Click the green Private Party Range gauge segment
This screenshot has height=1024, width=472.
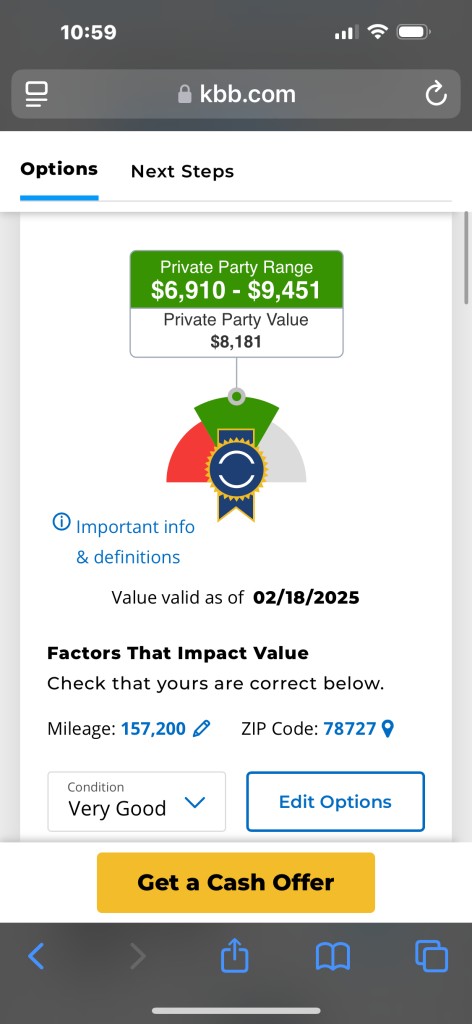coord(236,413)
